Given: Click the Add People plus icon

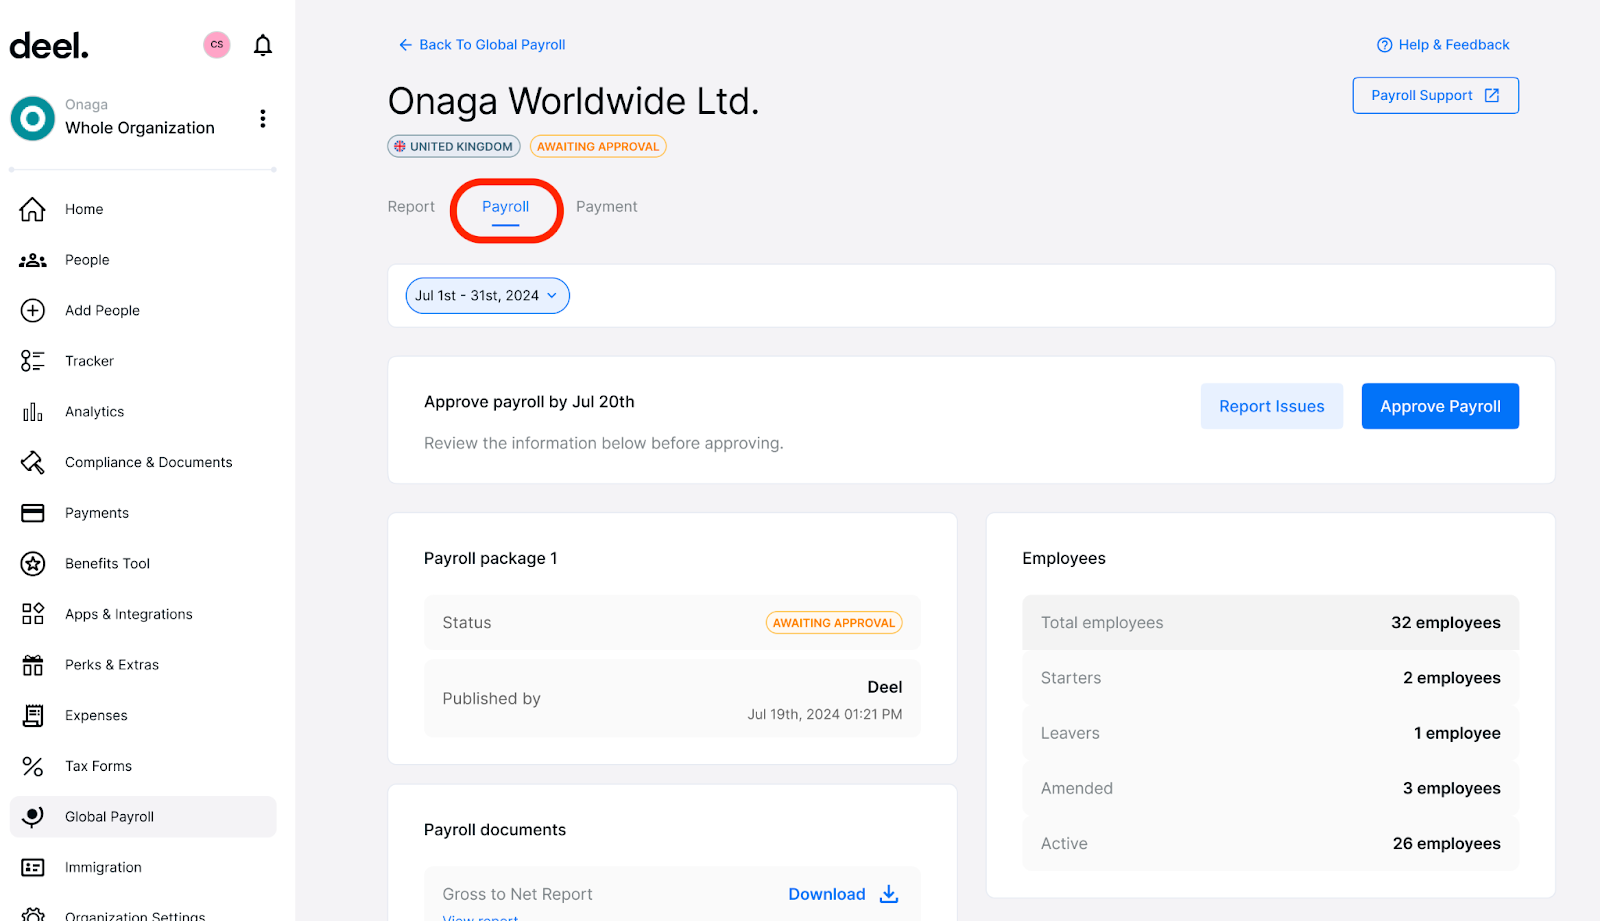Looking at the screenshot, I should (x=33, y=310).
